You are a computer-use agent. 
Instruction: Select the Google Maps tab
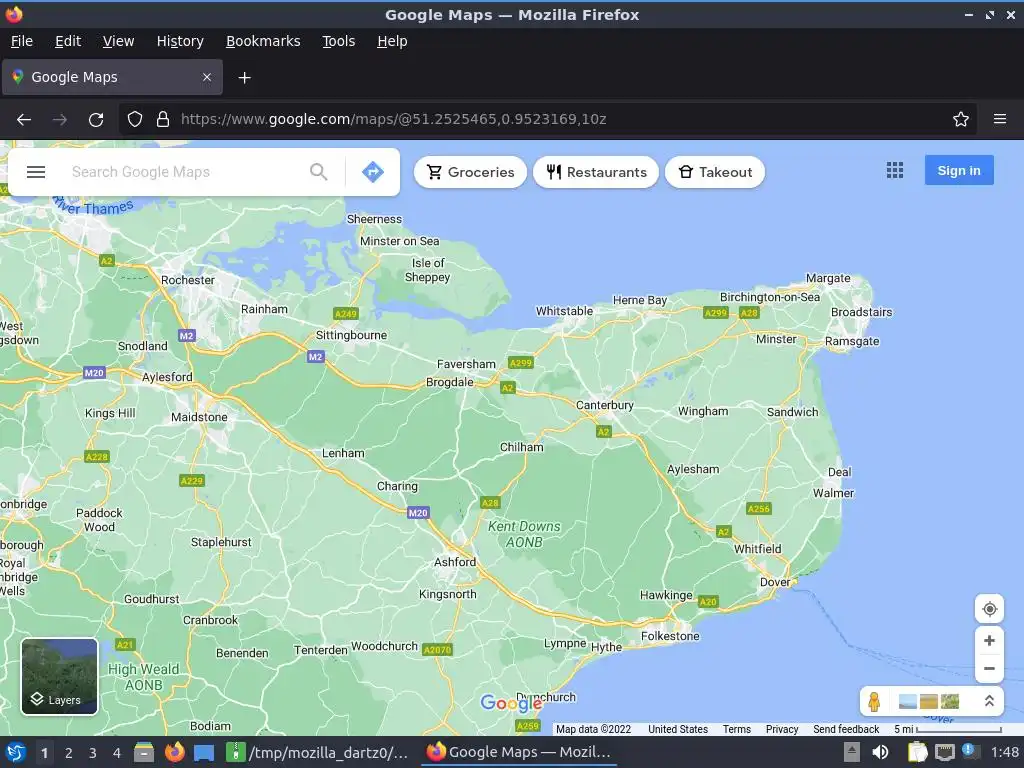point(112,77)
